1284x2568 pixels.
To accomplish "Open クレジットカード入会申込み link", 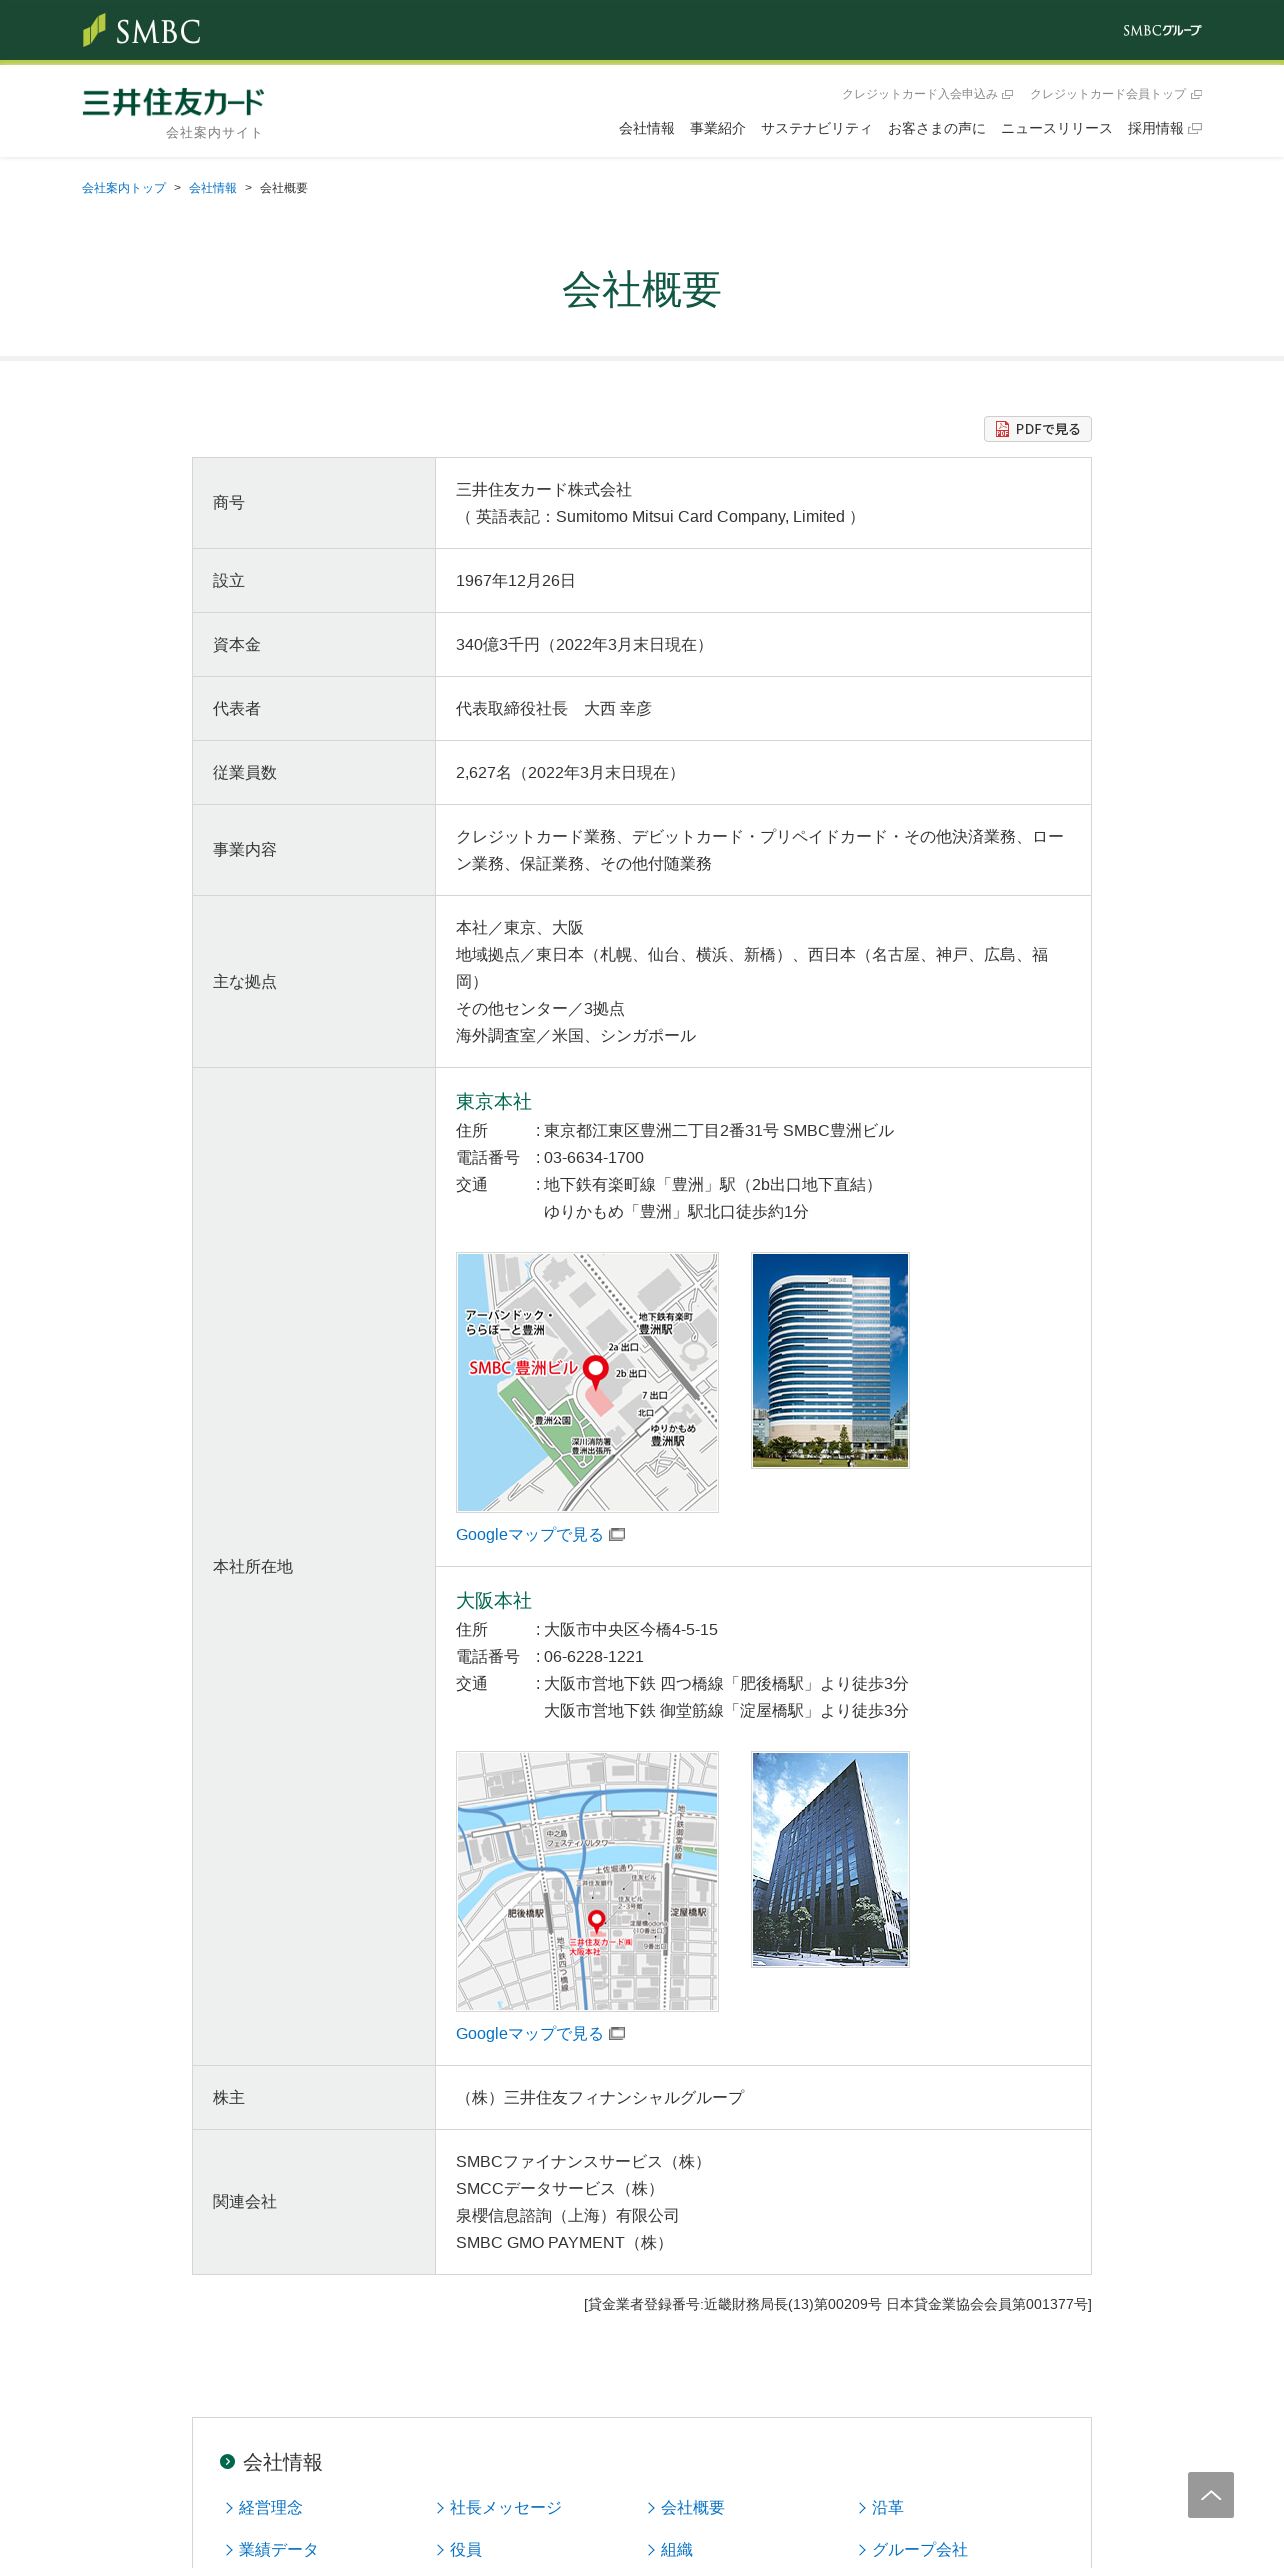I will (927, 94).
